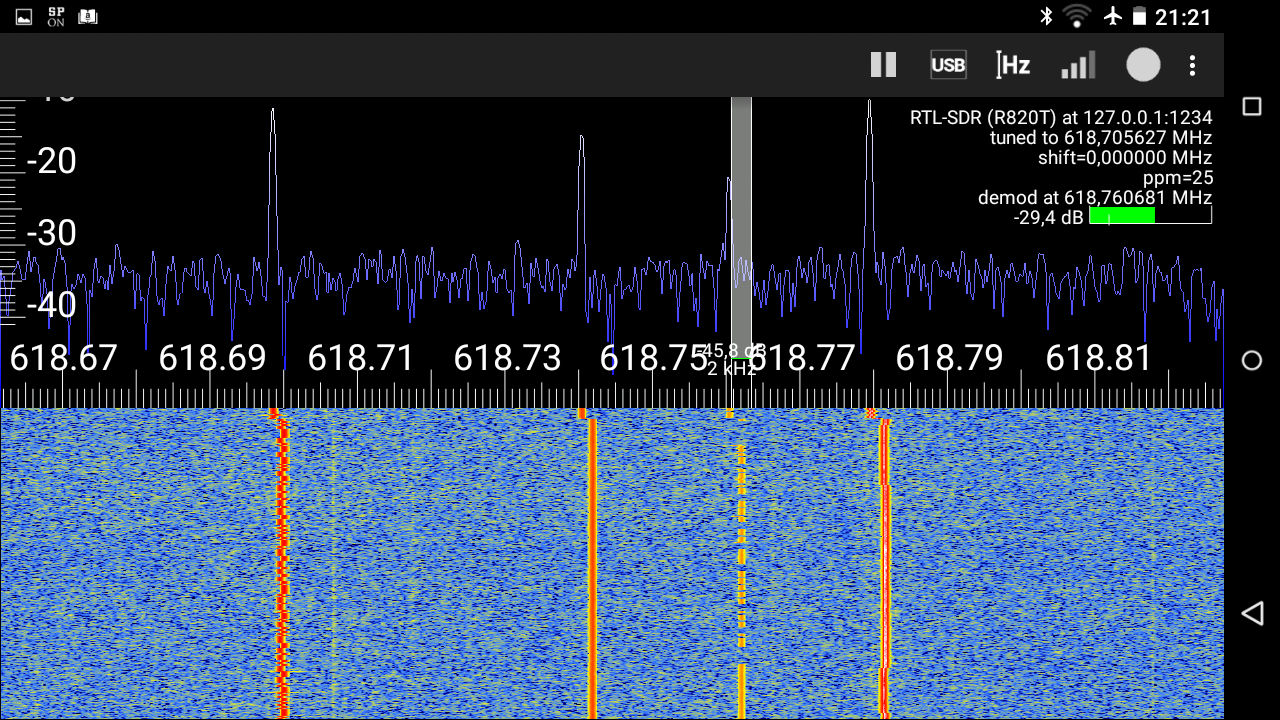
Task: Tap the spectrum peak near 618.74
Action: coord(582,198)
